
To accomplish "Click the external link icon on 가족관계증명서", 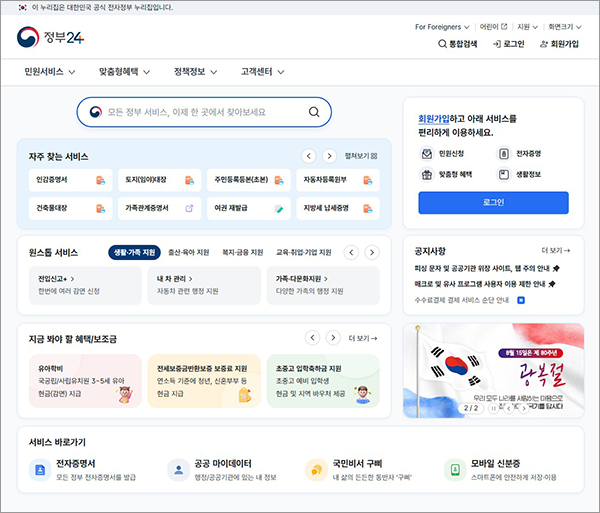I will point(189,208).
